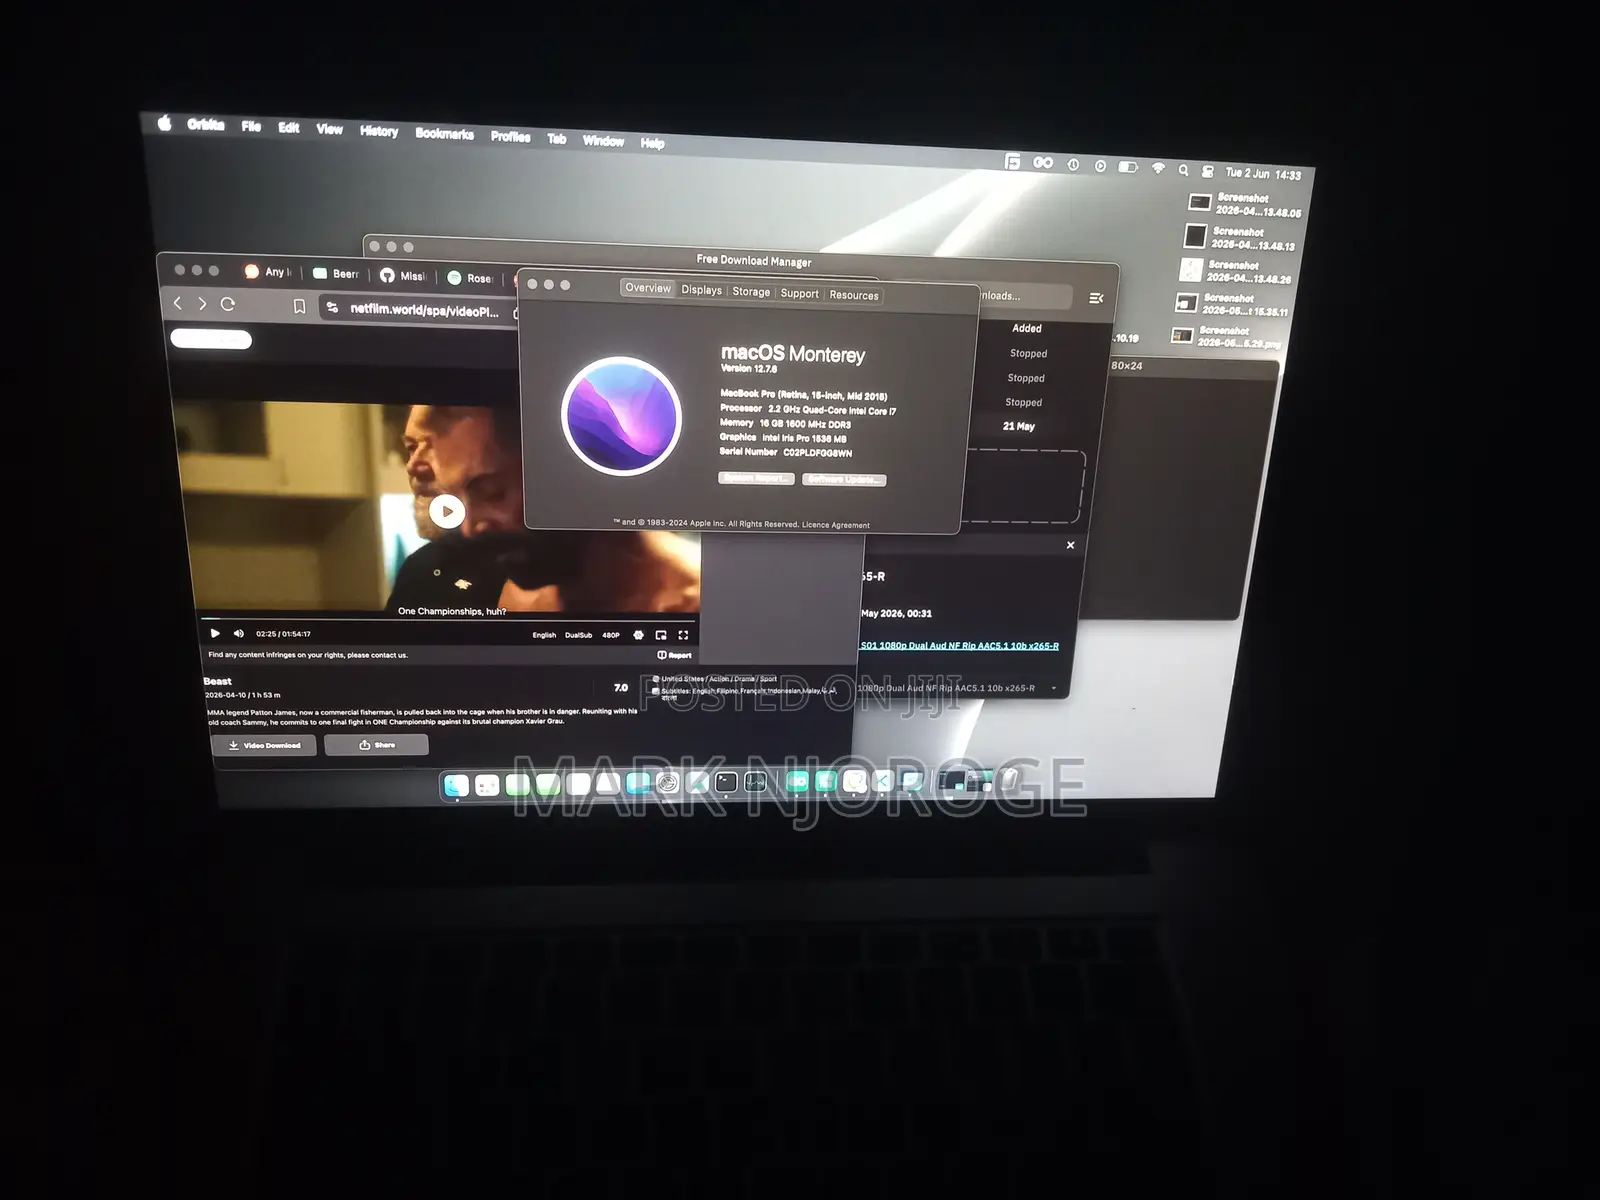Reload the netfilm.world page
Image resolution: width=1600 pixels, height=1200 pixels.
pyautogui.click(x=228, y=304)
